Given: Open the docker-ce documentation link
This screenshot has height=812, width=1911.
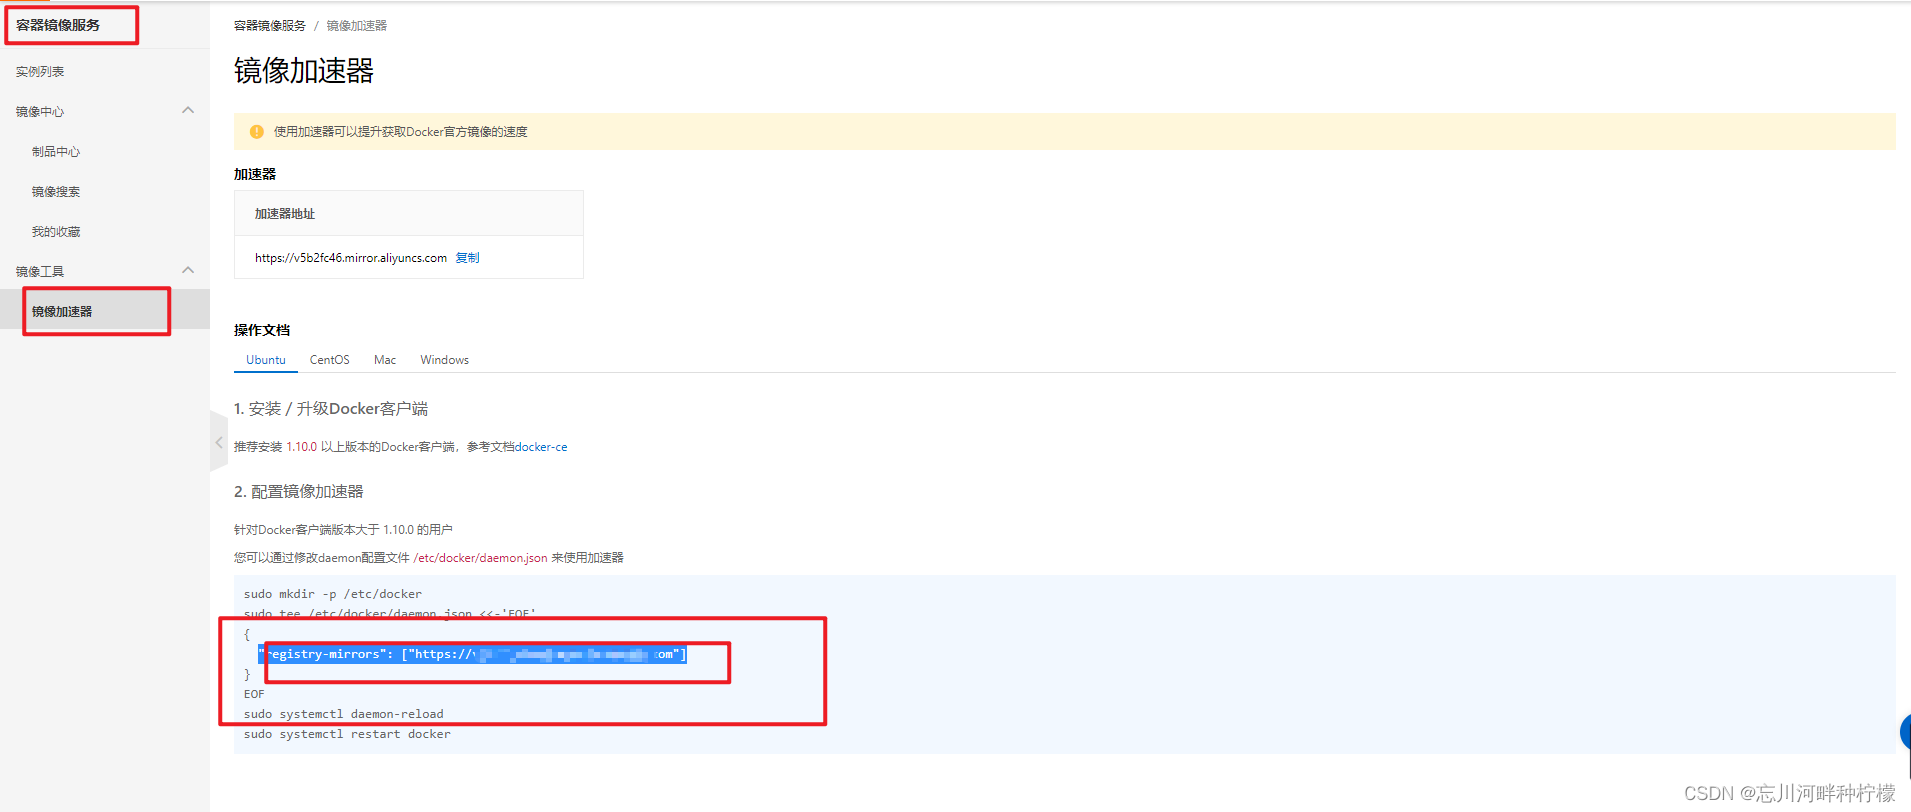Looking at the screenshot, I should click(x=541, y=447).
